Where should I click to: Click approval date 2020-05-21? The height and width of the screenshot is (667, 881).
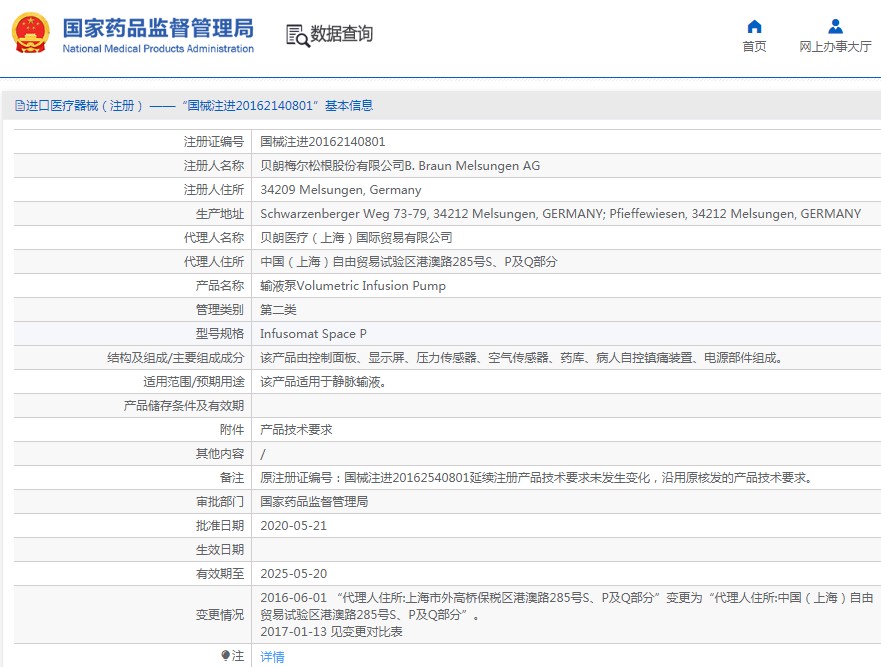tap(293, 526)
